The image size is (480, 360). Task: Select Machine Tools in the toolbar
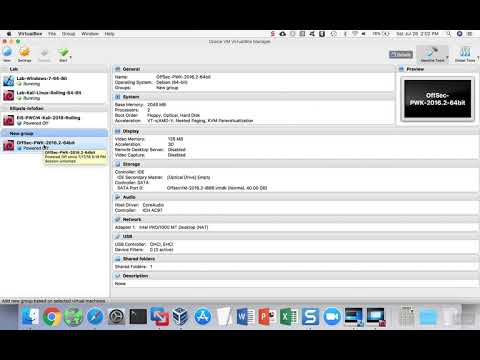[x=432, y=54]
